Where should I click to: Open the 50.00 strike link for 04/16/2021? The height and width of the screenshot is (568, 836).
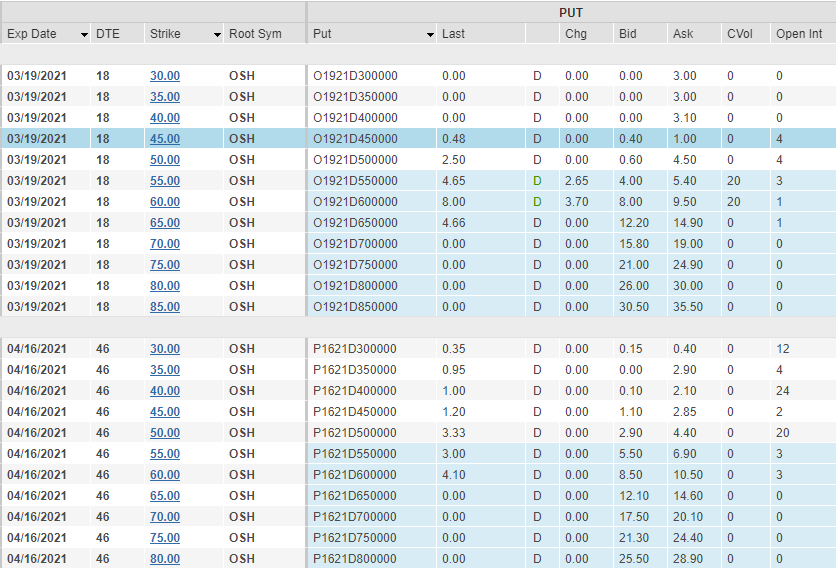tap(165, 433)
